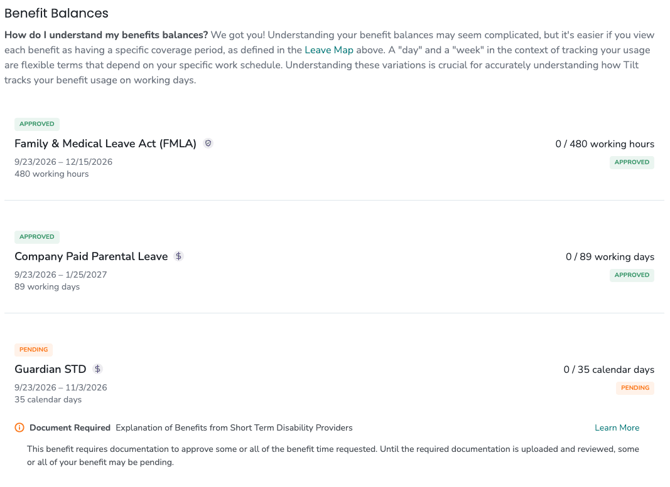Screen dimensions: 670x487
Task: Click Approved badge above Company Paid Parental Leave
Action: click(37, 237)
